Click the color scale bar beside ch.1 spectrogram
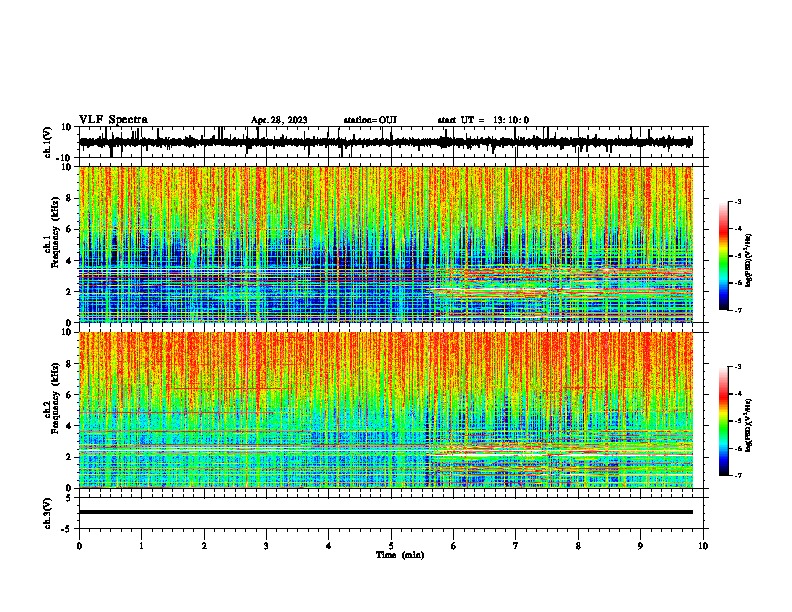This screenshot has height=612, width=792. (x=724, y=256)
